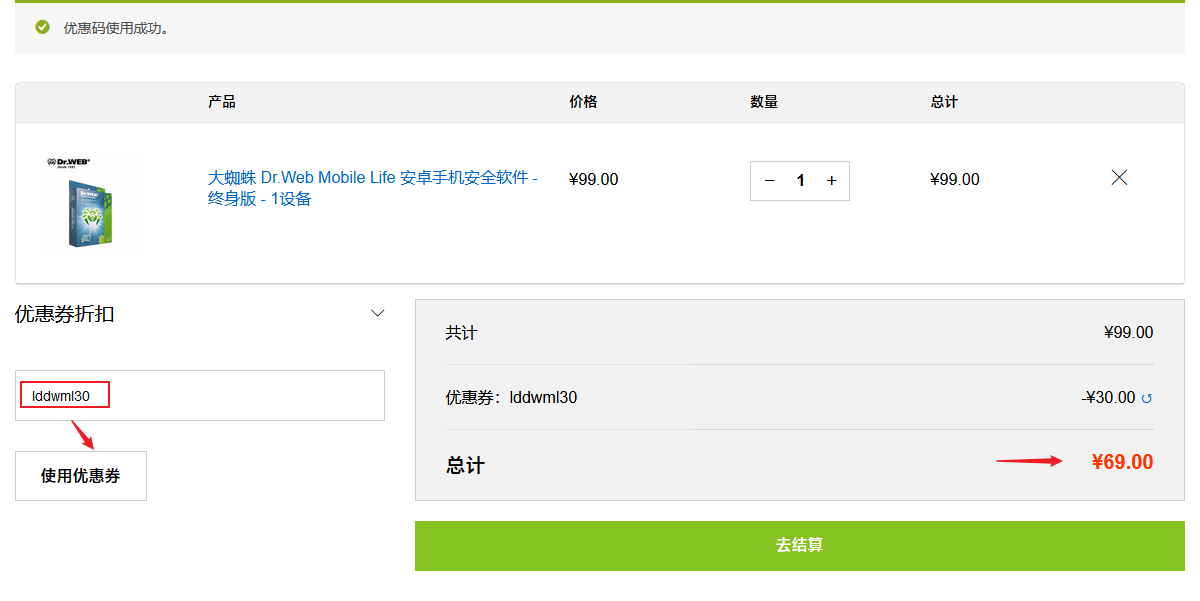Click the quantity value showing 1
The height and width of the screenshot is (601, 1200).
(800, 180)
